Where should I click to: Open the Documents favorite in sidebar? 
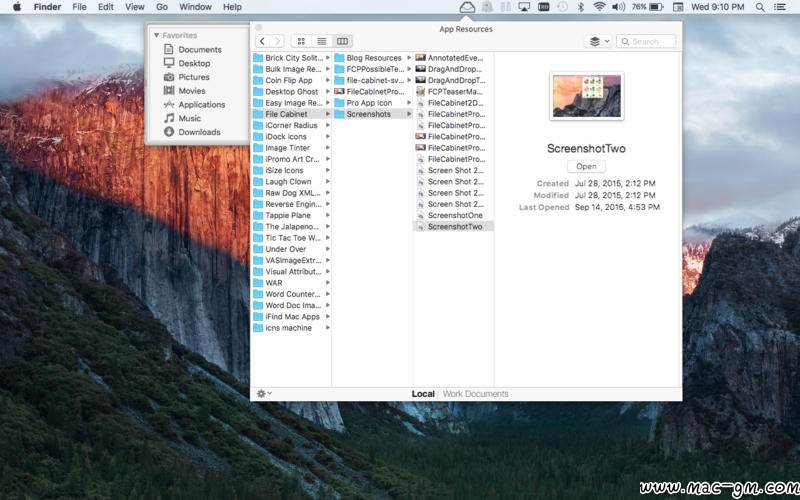(x=199, y=50)
